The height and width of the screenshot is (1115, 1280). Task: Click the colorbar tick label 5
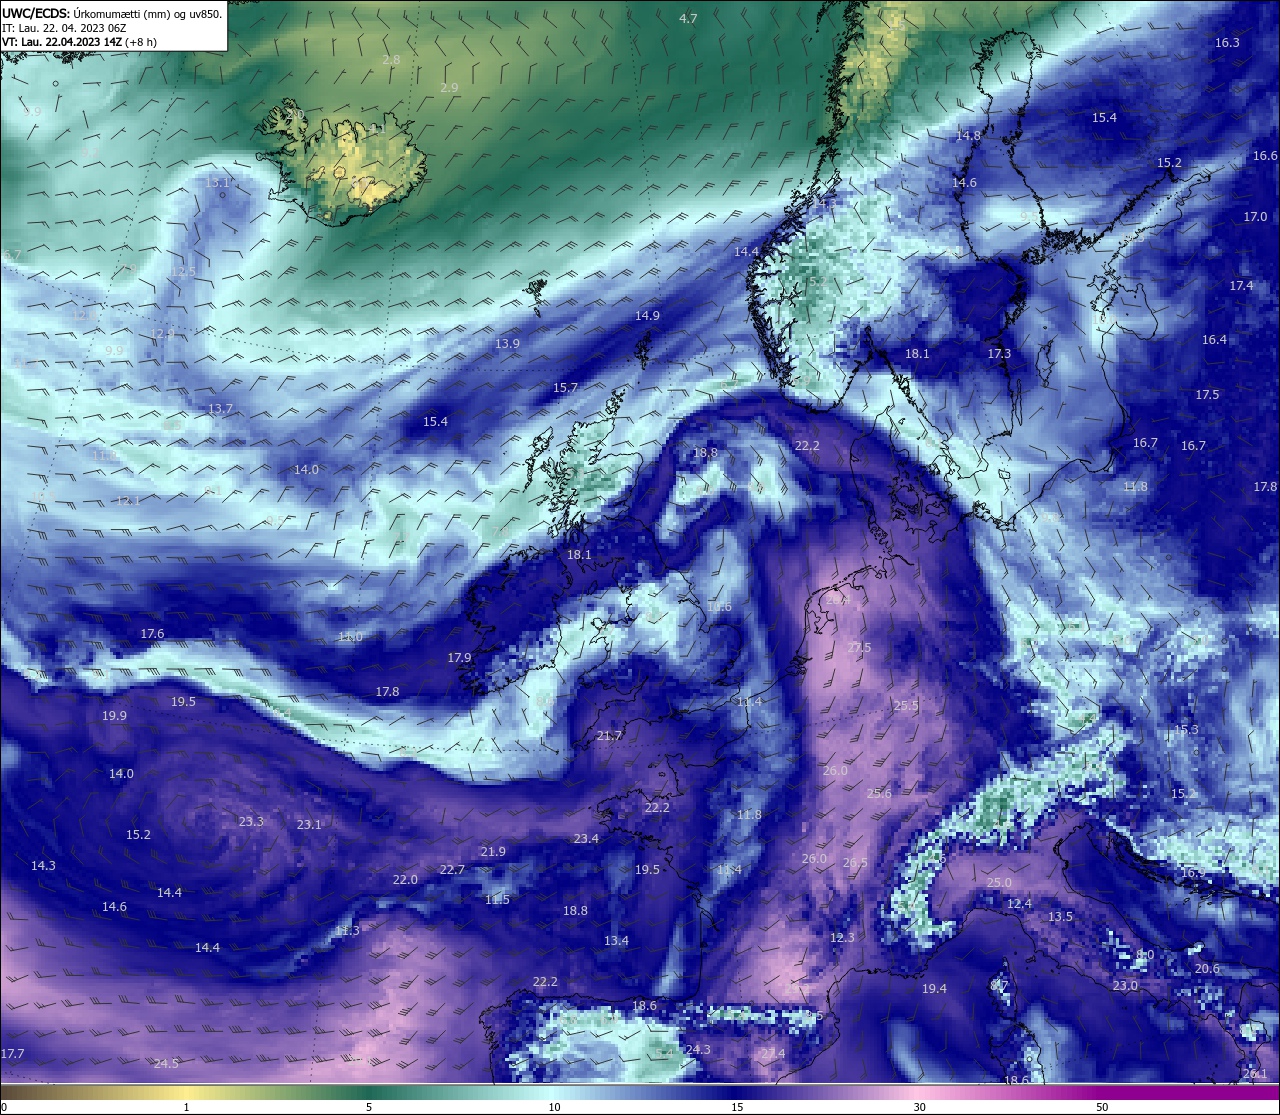pyautogui.click(x=369, y=1107)
